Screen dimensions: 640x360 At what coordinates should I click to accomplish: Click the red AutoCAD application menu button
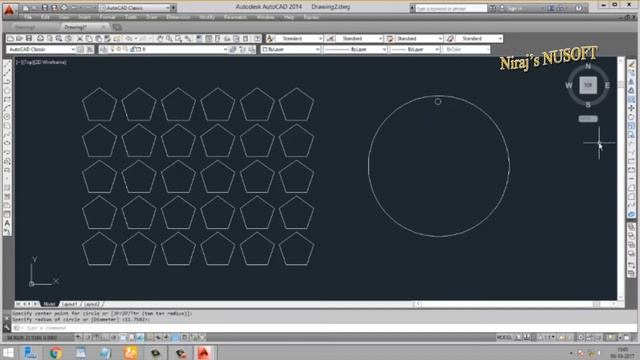9,10
